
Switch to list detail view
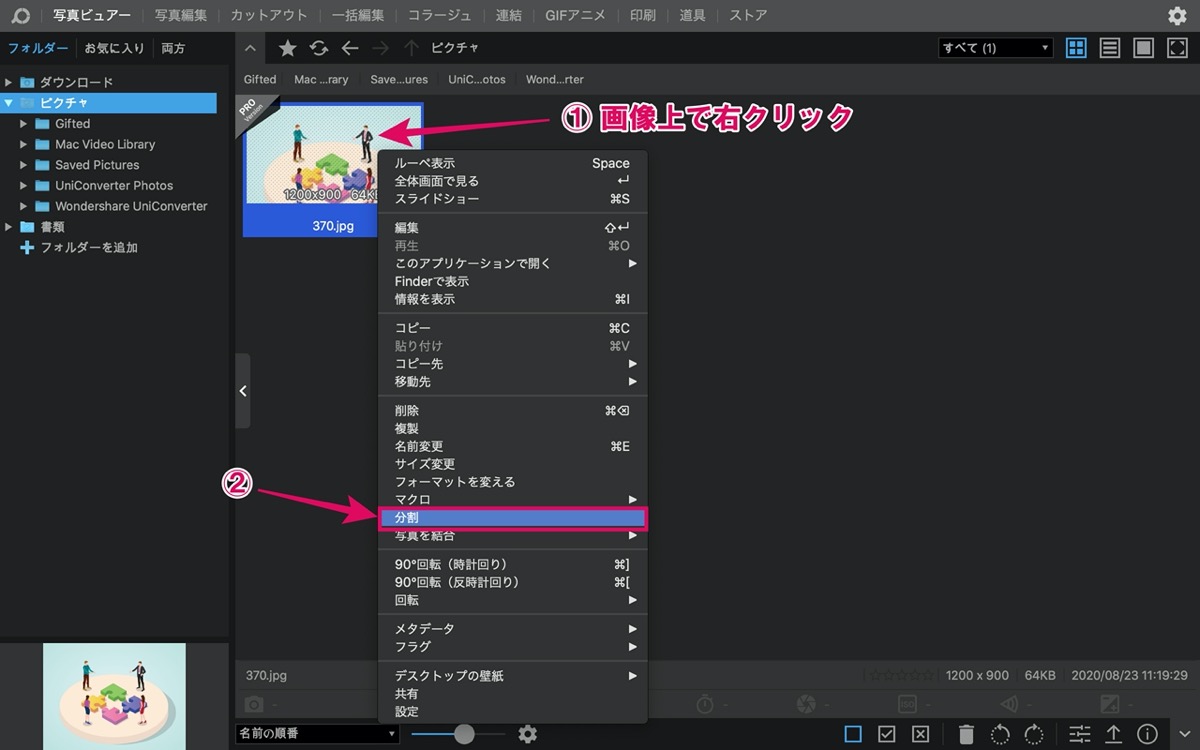tap(1109, 48)
